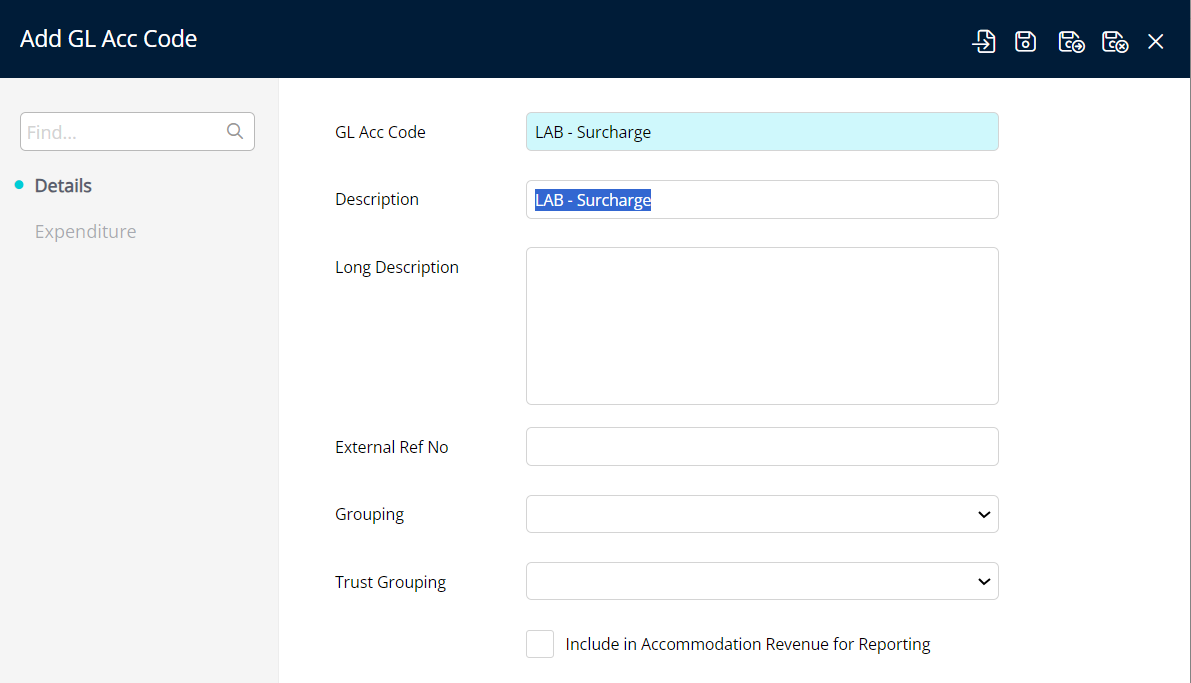Open the Trust Grouping dropdown
Image resolution: width=1191 pixels, height=683 pixels.
point(761,581)
